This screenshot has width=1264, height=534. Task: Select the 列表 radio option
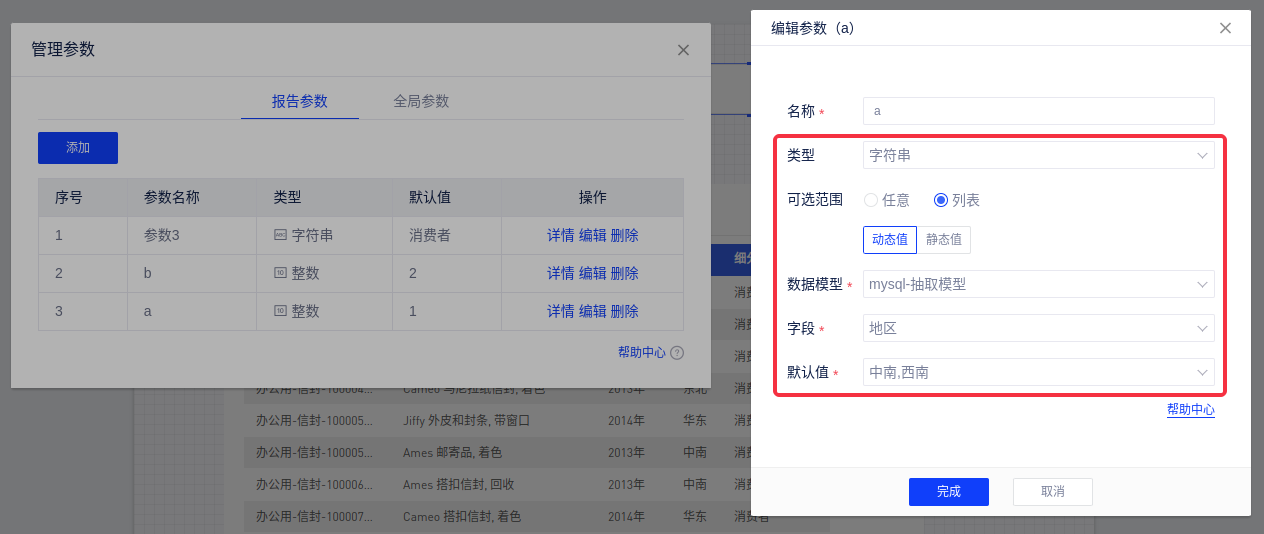941,200
